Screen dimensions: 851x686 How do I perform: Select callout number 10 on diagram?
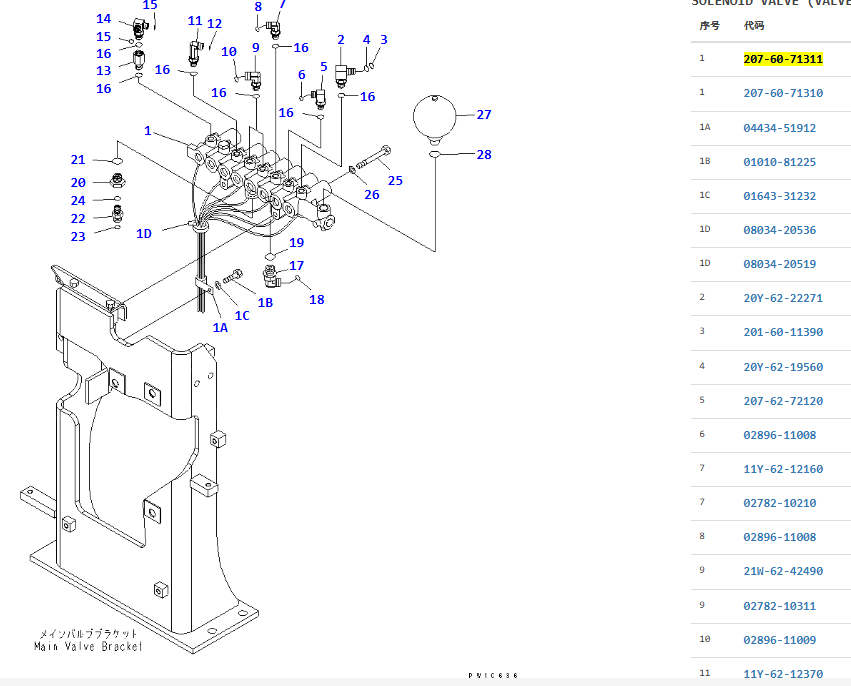(229, 52)
